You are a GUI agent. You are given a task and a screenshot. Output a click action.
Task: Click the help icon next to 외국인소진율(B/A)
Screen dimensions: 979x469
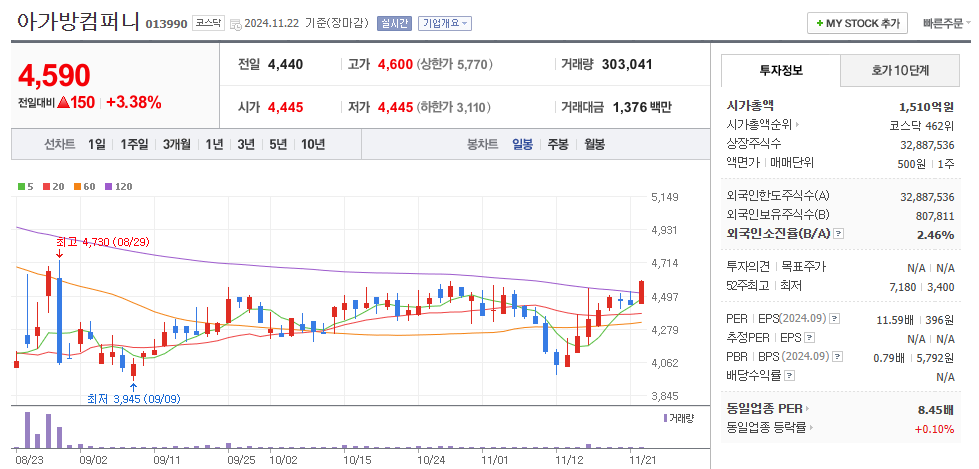point(839,234)
